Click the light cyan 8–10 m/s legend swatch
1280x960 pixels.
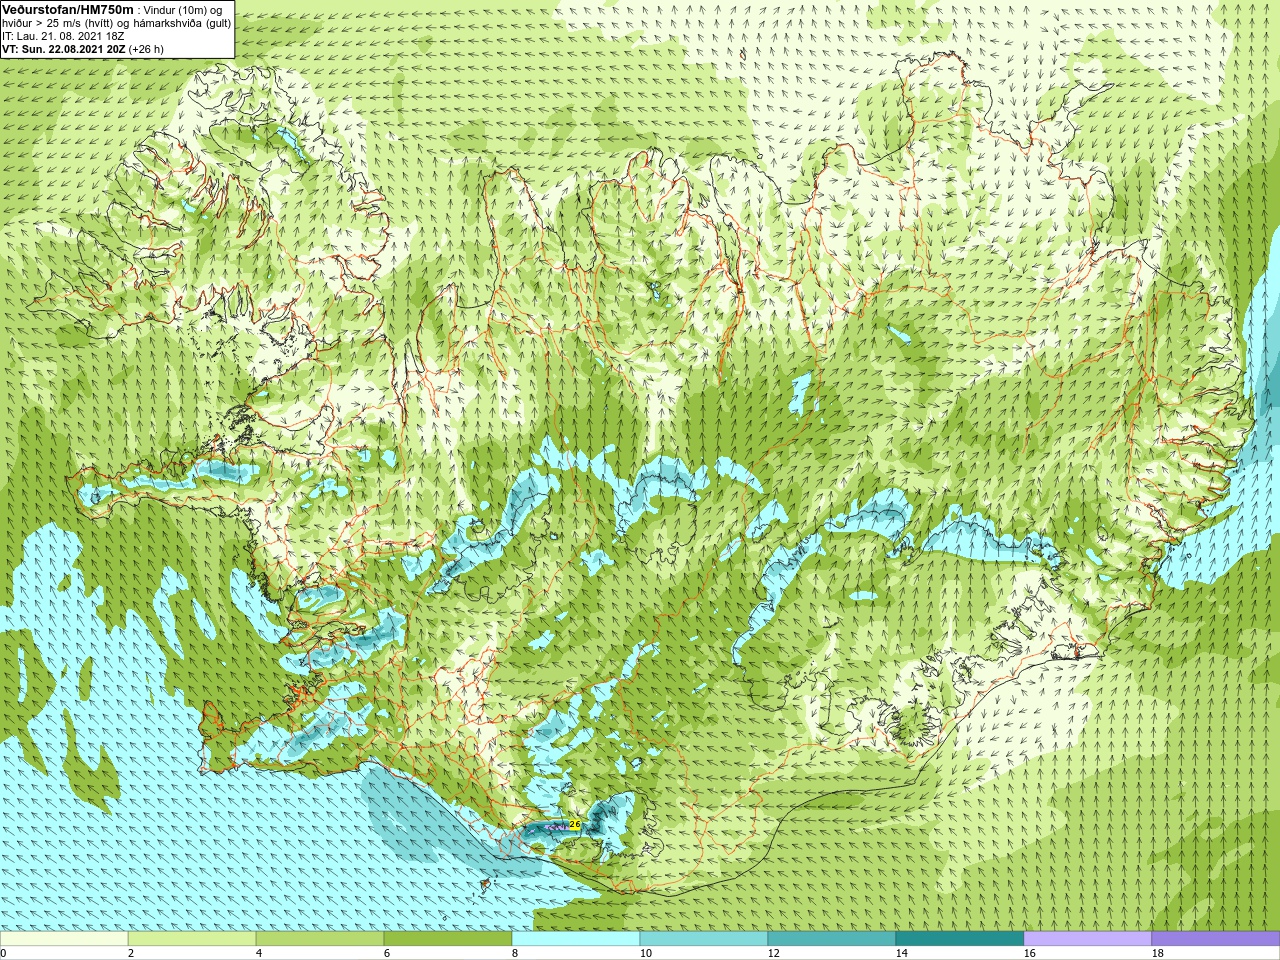(576, 939)
